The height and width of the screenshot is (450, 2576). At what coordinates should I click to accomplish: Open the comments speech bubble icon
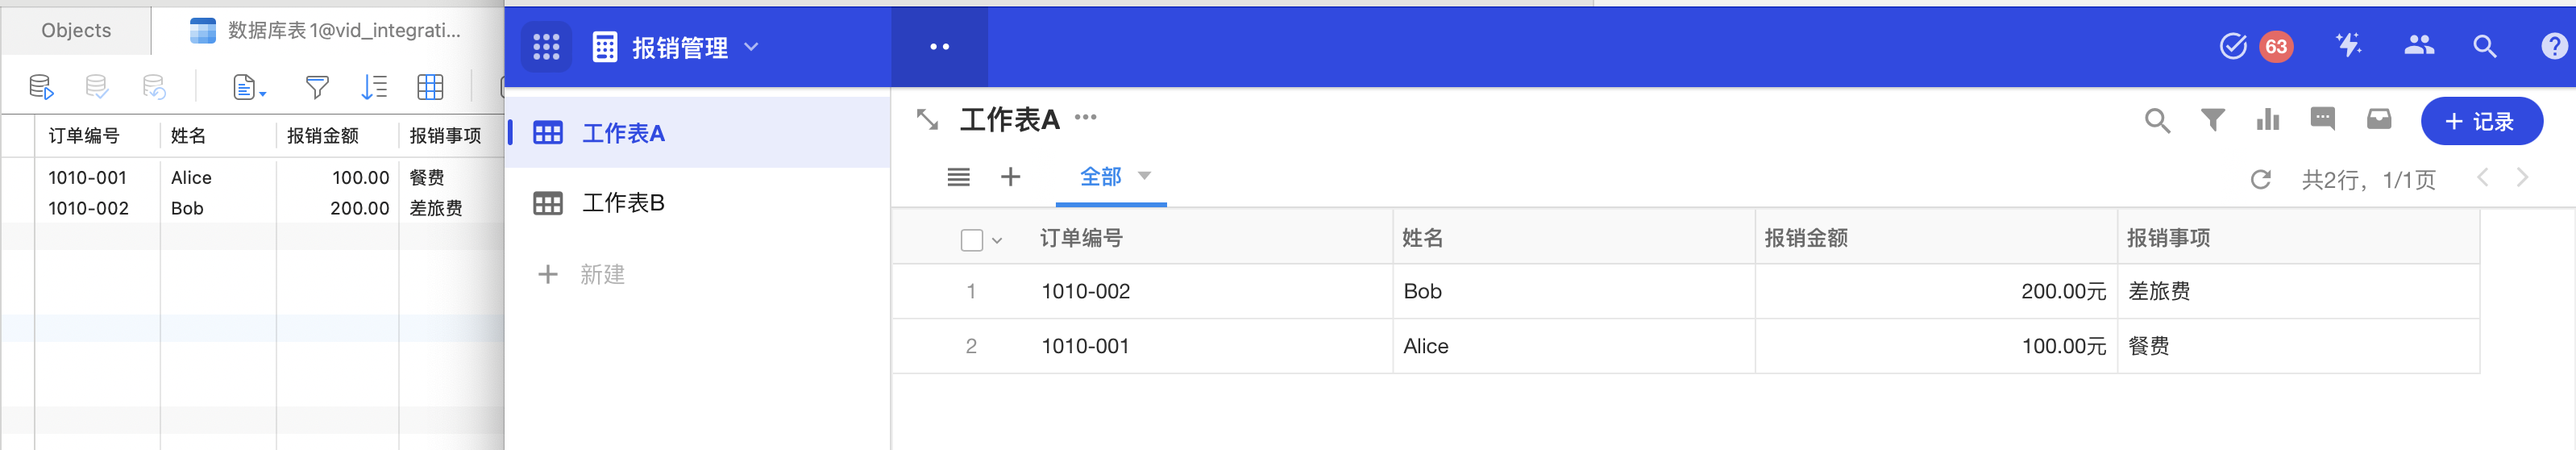(2323, 120)
